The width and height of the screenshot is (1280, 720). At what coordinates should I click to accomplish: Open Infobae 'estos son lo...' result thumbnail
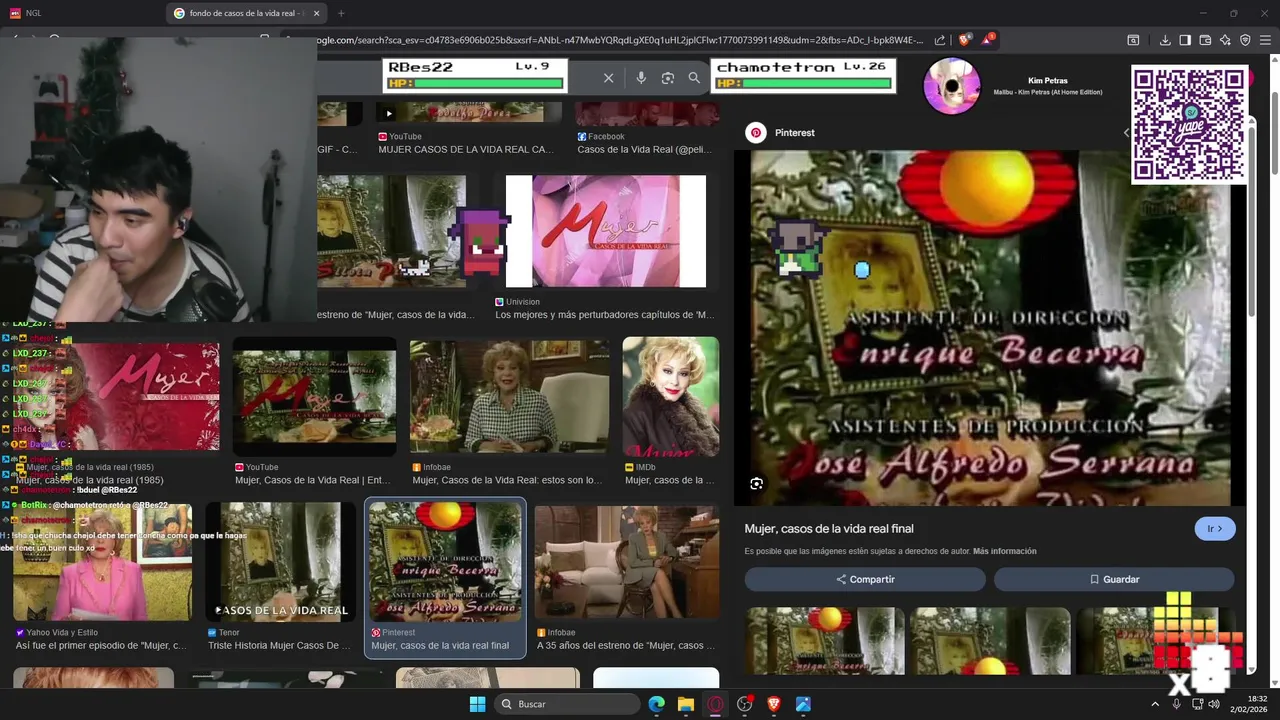pyautogui.click(x=509, y=397)
